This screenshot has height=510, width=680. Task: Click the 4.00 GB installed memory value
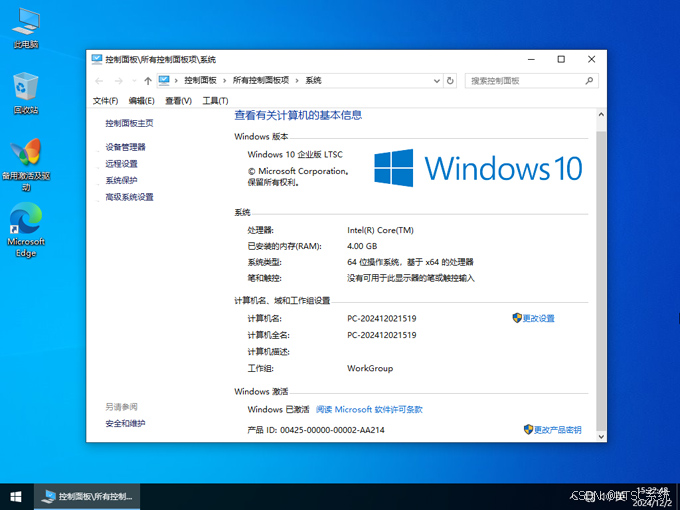[362, 246]
